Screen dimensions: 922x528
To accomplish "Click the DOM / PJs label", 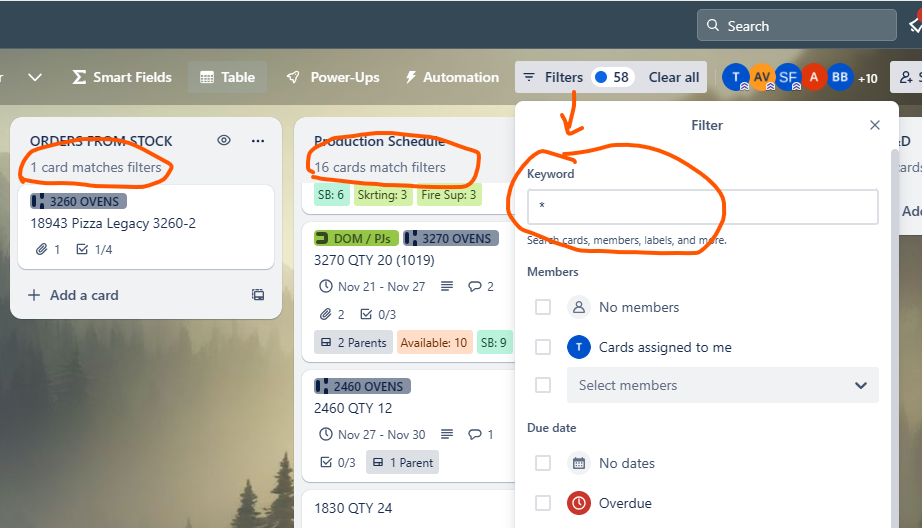I will tap(356, 238).
